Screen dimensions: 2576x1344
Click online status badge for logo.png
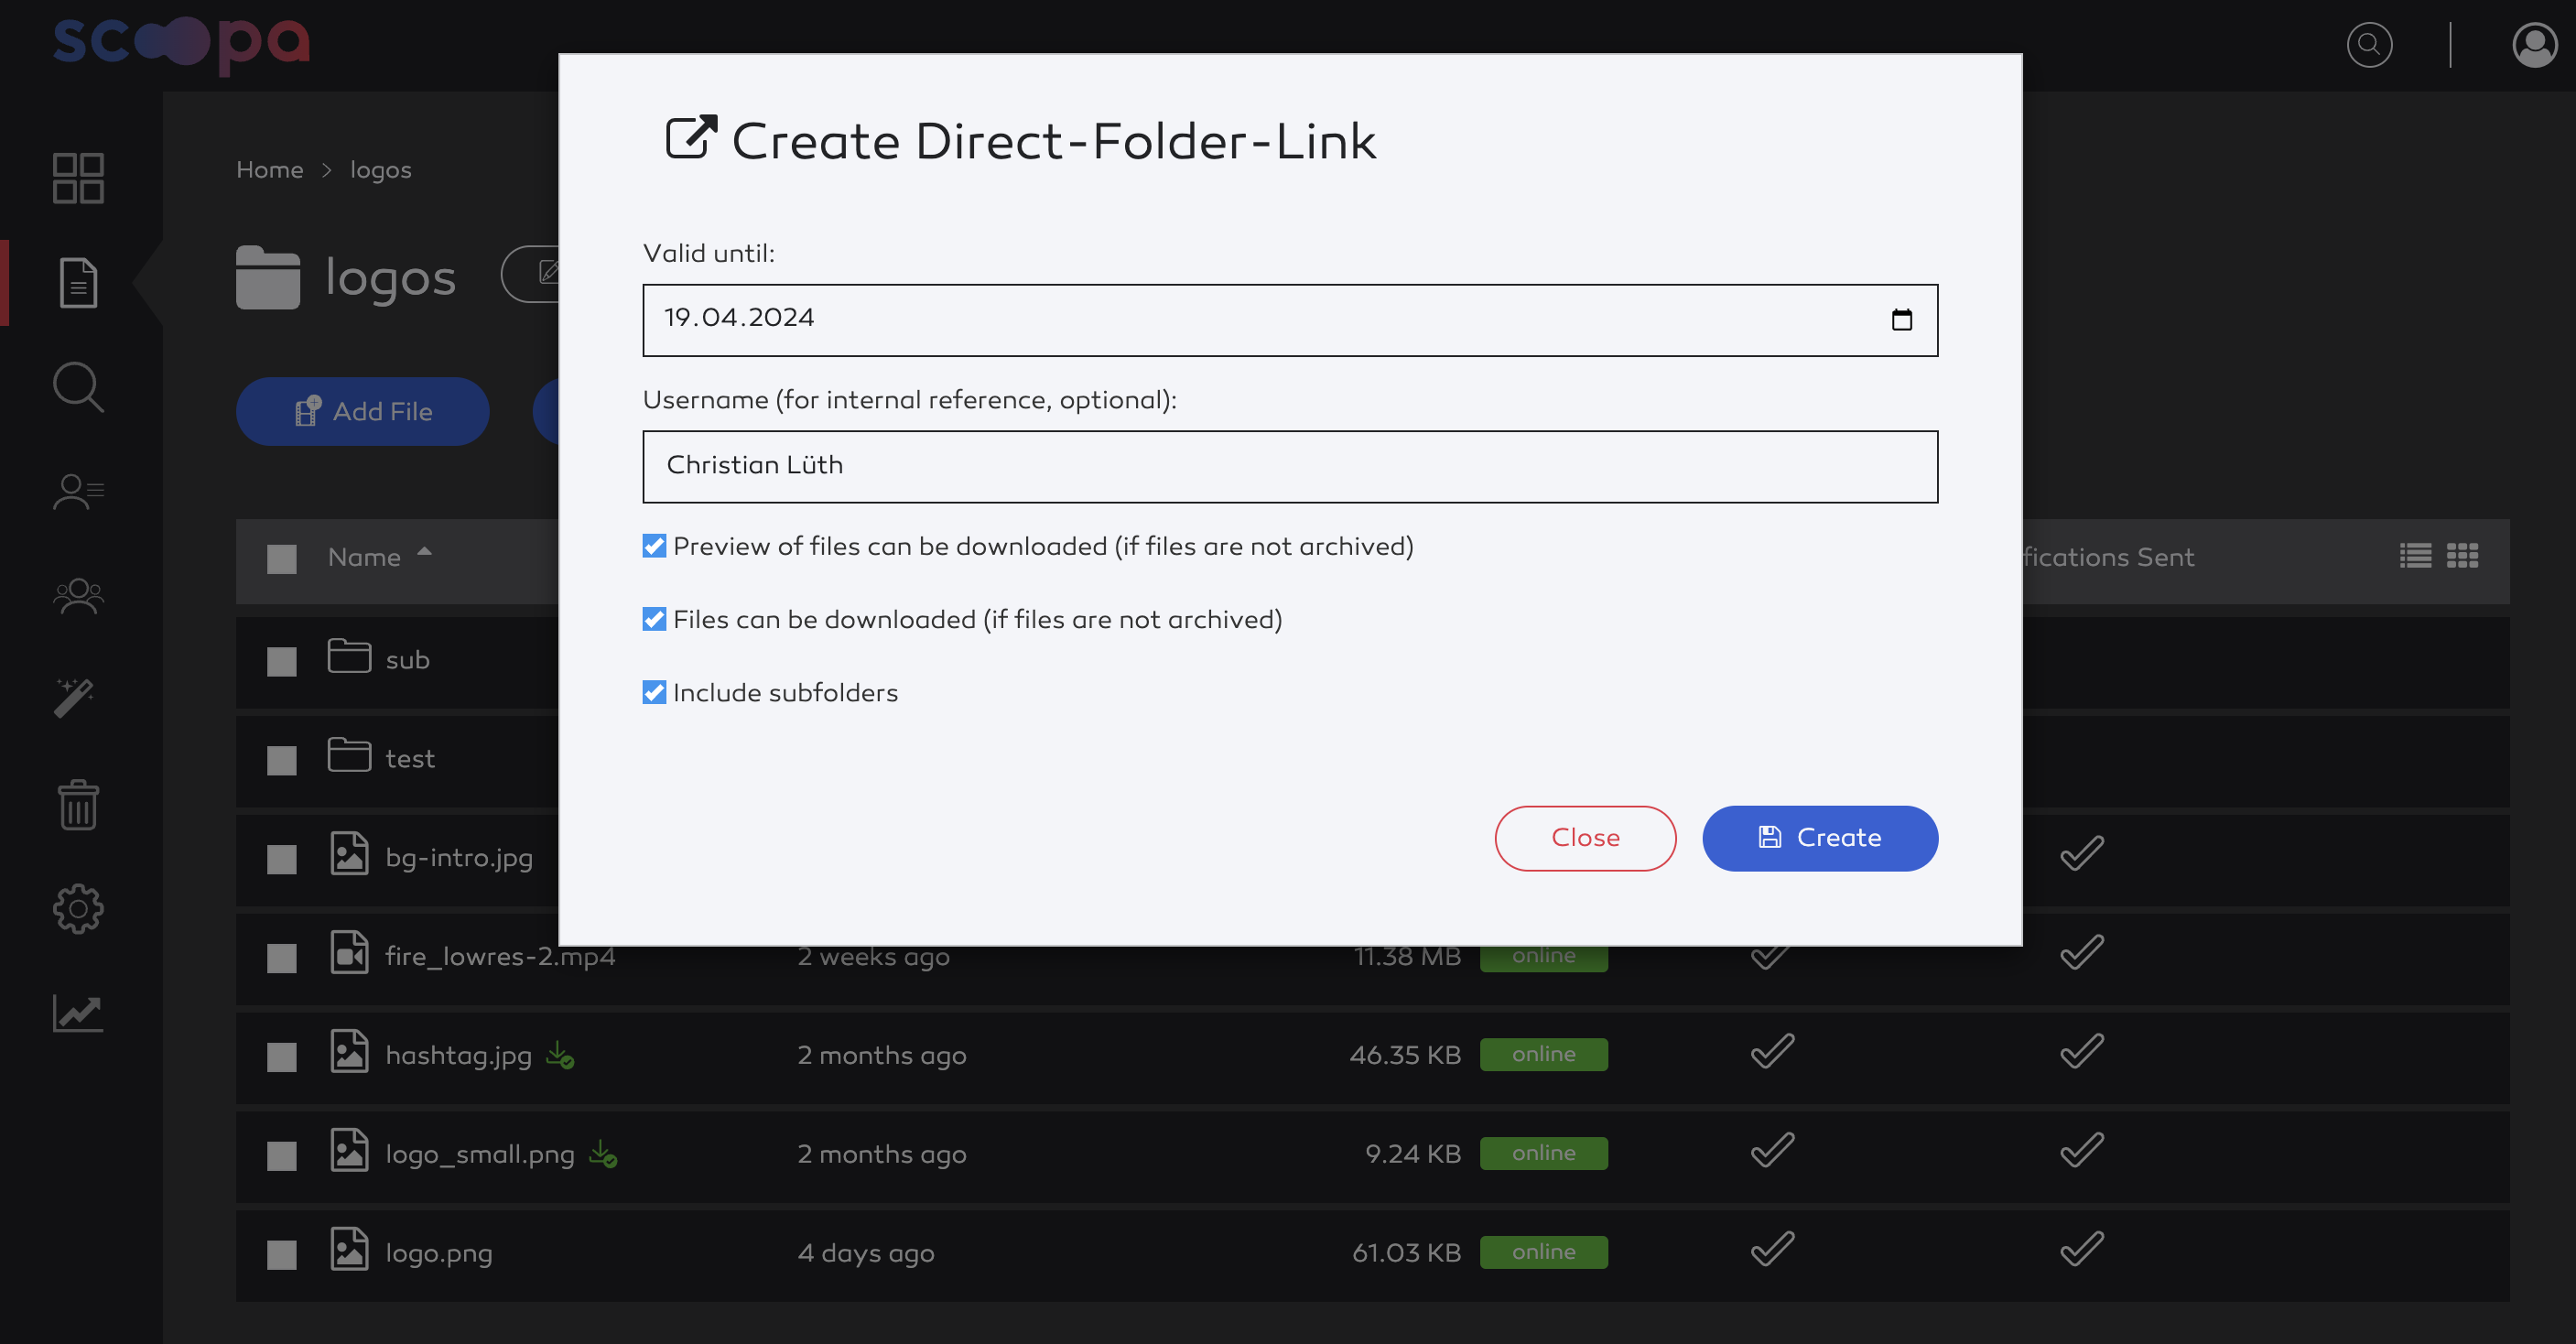[1543, 1252]
